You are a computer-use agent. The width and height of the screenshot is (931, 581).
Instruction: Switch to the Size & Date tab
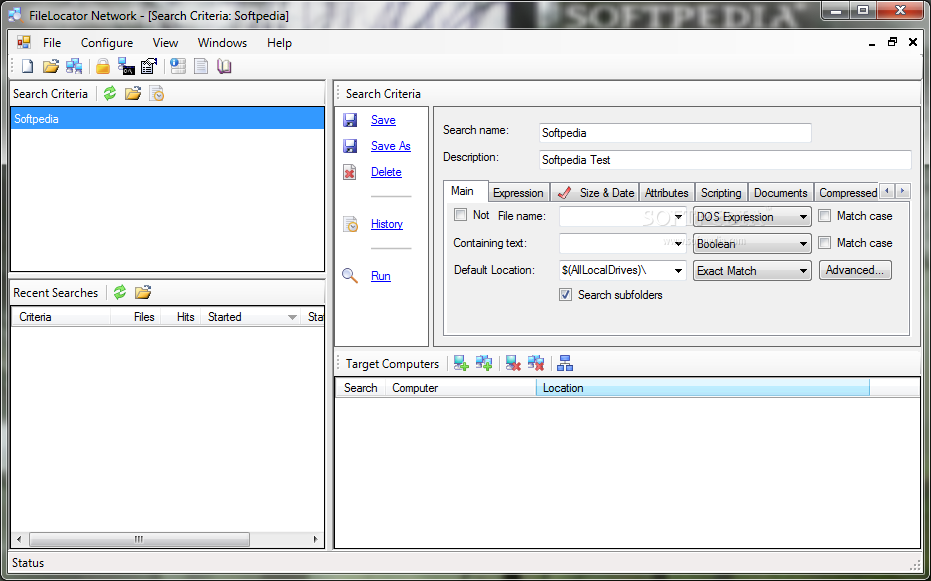click(x=596, y=192)
